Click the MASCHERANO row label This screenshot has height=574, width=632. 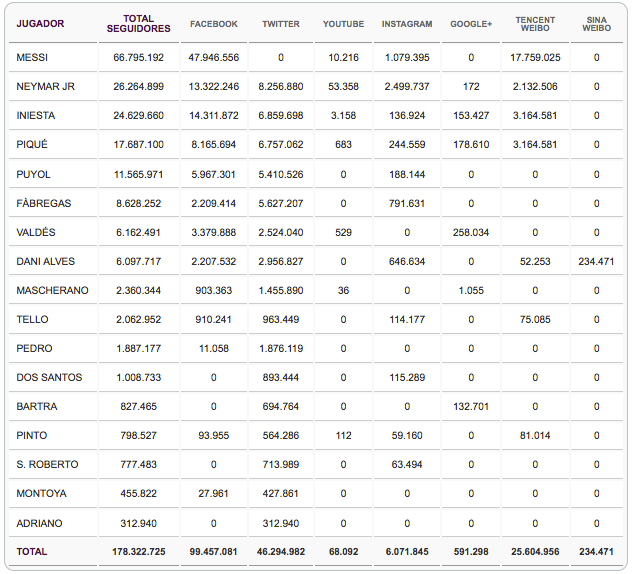(52, 291)
